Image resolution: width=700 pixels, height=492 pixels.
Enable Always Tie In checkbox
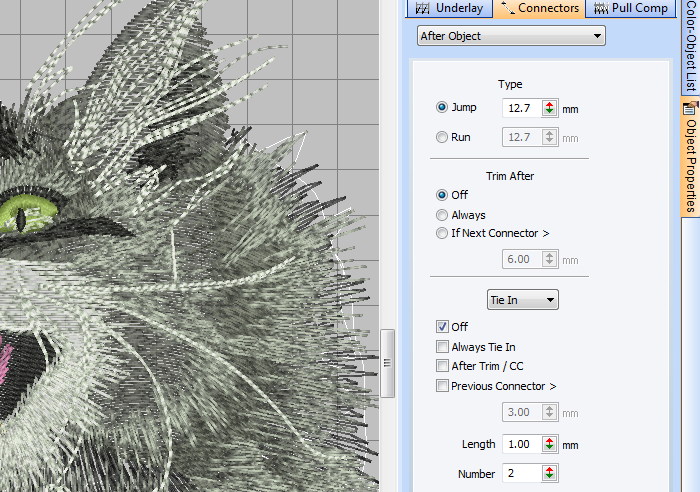pyautogui.click(x=442, y=347)
